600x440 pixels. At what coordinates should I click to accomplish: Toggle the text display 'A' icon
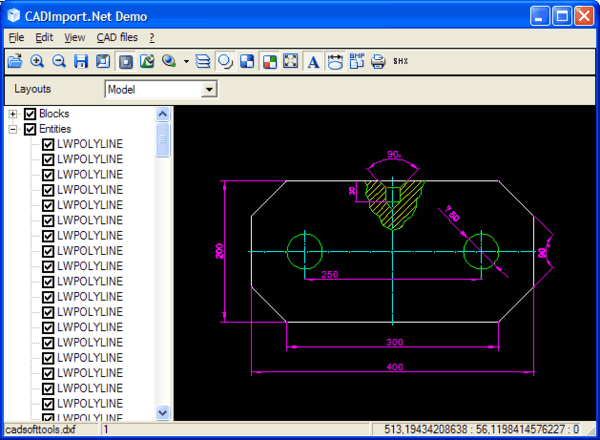pos(313,62)
